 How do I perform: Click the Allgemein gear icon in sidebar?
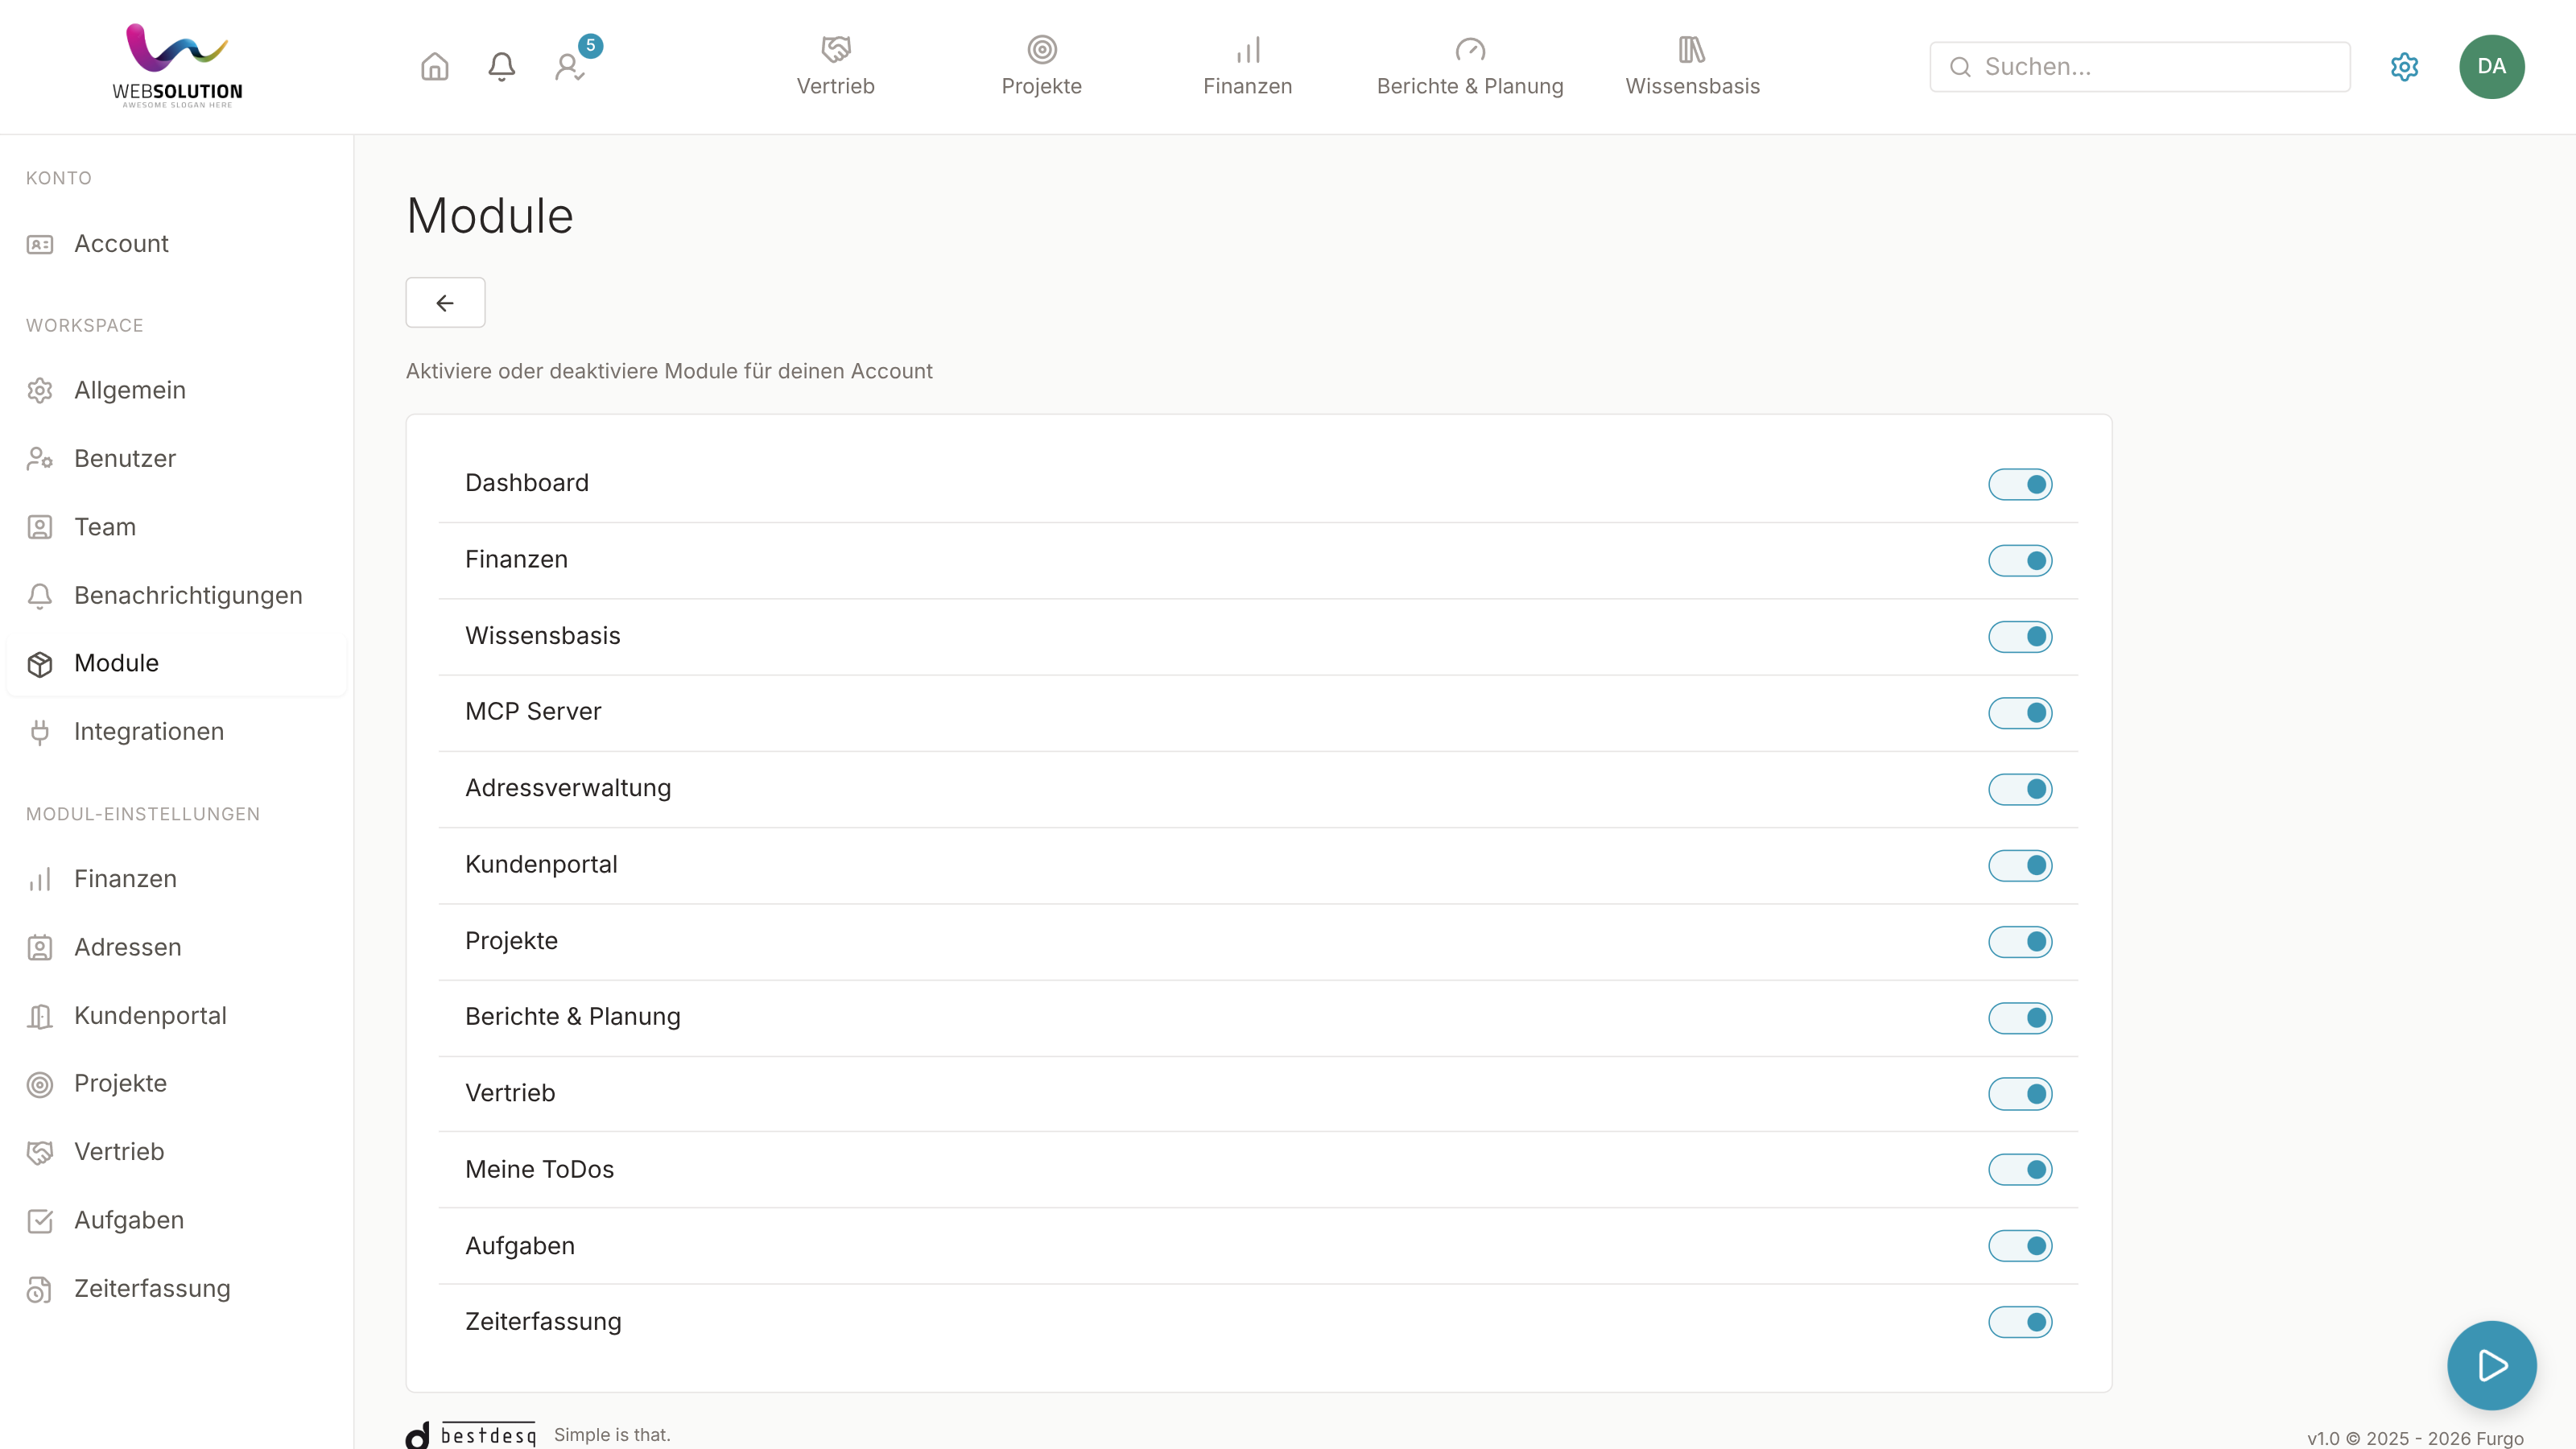(40, 390)
